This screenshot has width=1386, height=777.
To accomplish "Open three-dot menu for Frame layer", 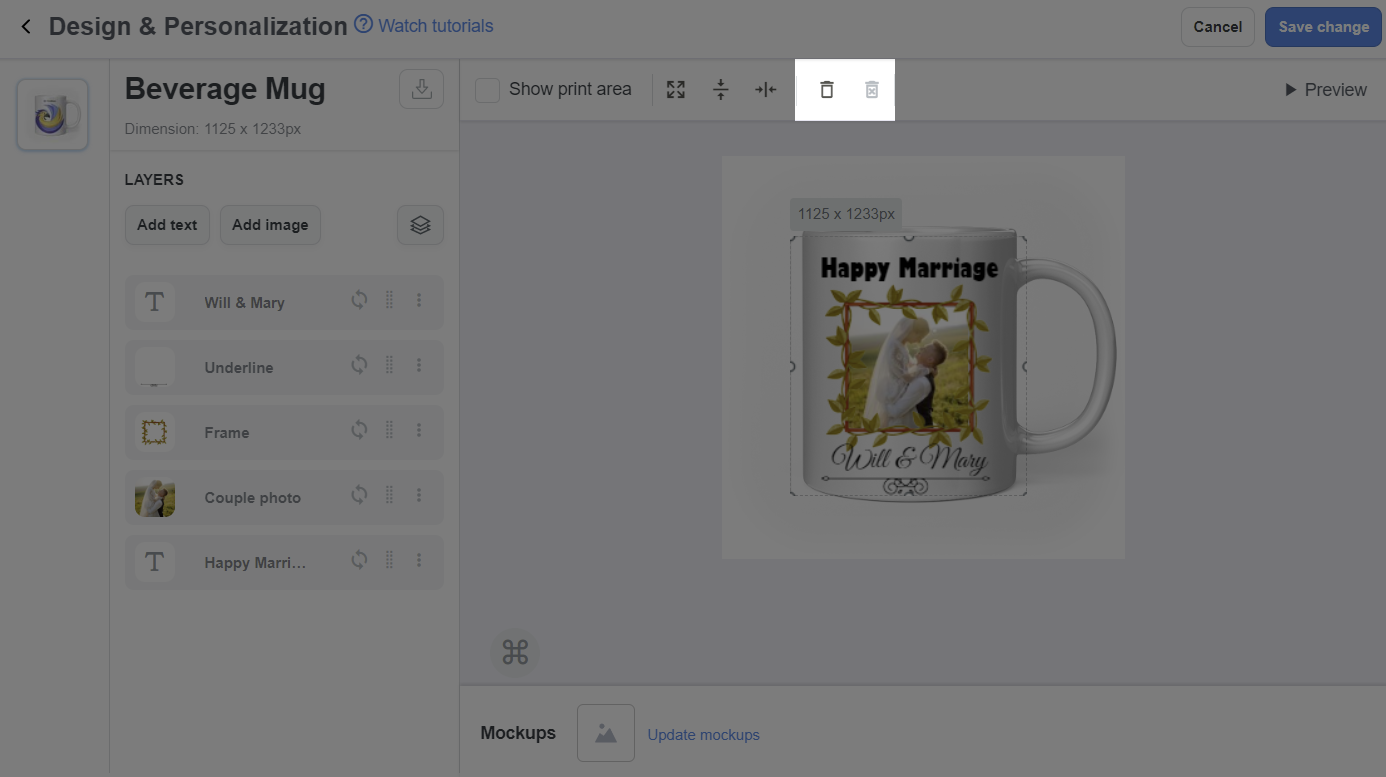I will point(419,430).
